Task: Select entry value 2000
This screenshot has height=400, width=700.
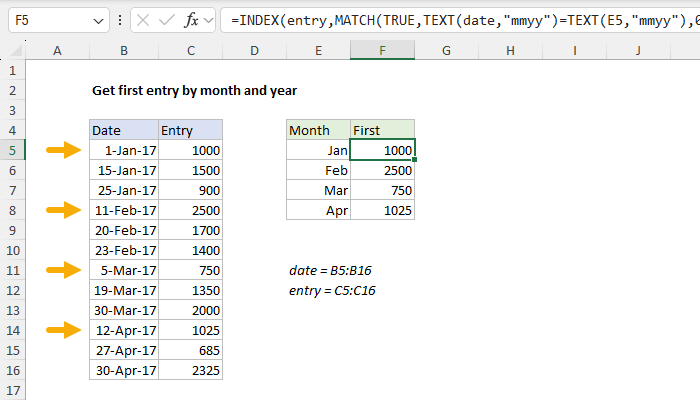Action: [x=191, y=310]
